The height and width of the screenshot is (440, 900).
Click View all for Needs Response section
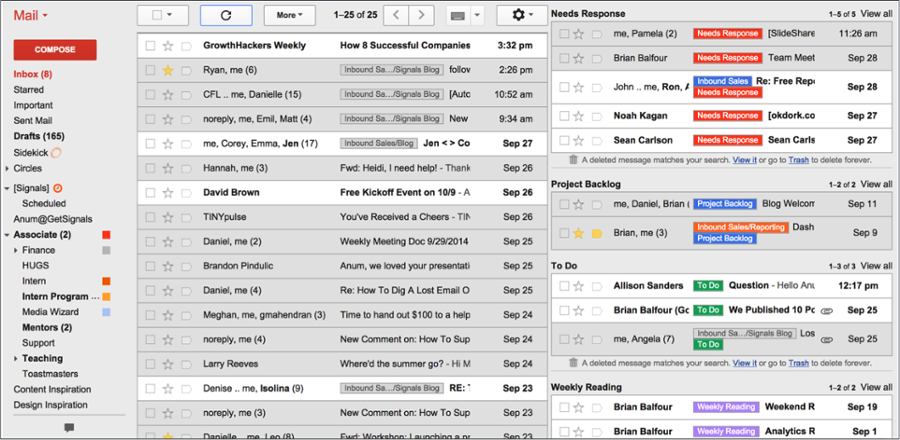[876, 14]
